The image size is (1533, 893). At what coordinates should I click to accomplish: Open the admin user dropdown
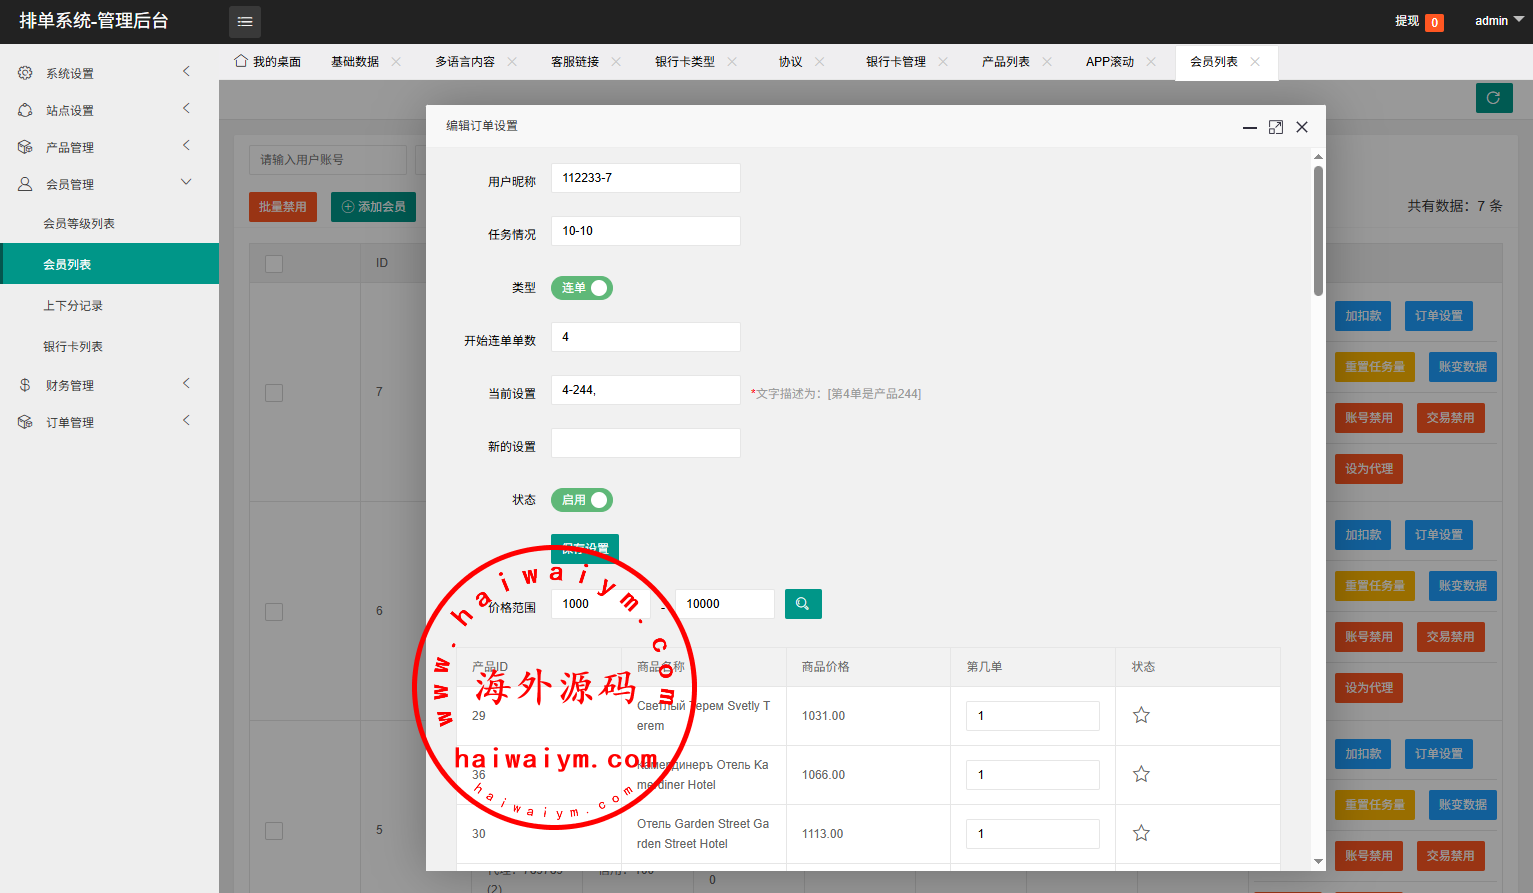click(x=1498, y=21)
